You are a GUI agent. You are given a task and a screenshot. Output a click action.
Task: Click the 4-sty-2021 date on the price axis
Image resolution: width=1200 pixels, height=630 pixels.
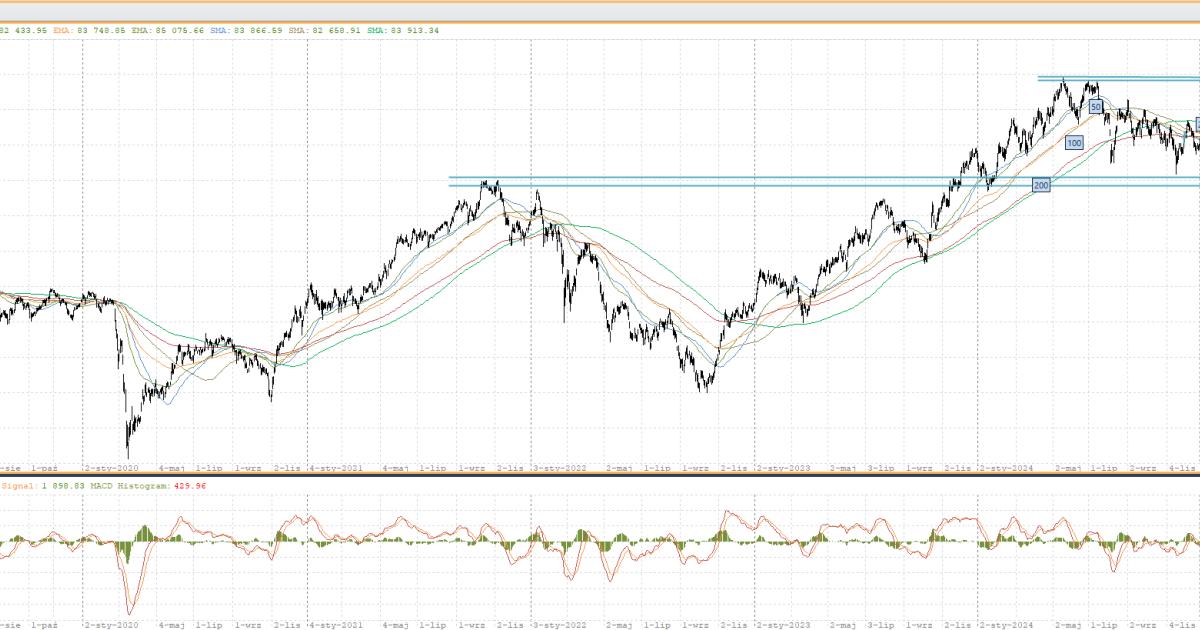coord(335,467)
